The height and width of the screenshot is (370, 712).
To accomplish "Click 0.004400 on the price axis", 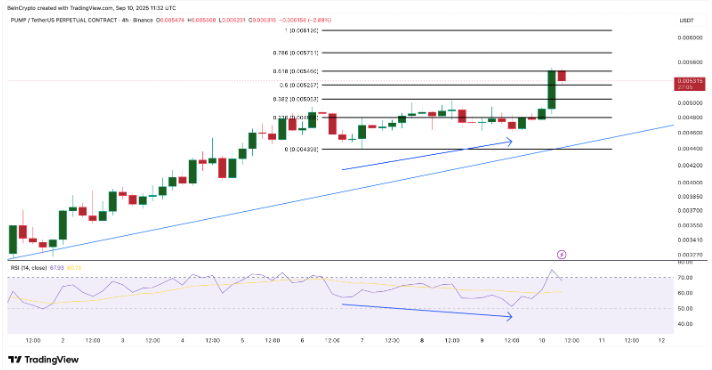I will pyautogui.click(x=690, y=149).
